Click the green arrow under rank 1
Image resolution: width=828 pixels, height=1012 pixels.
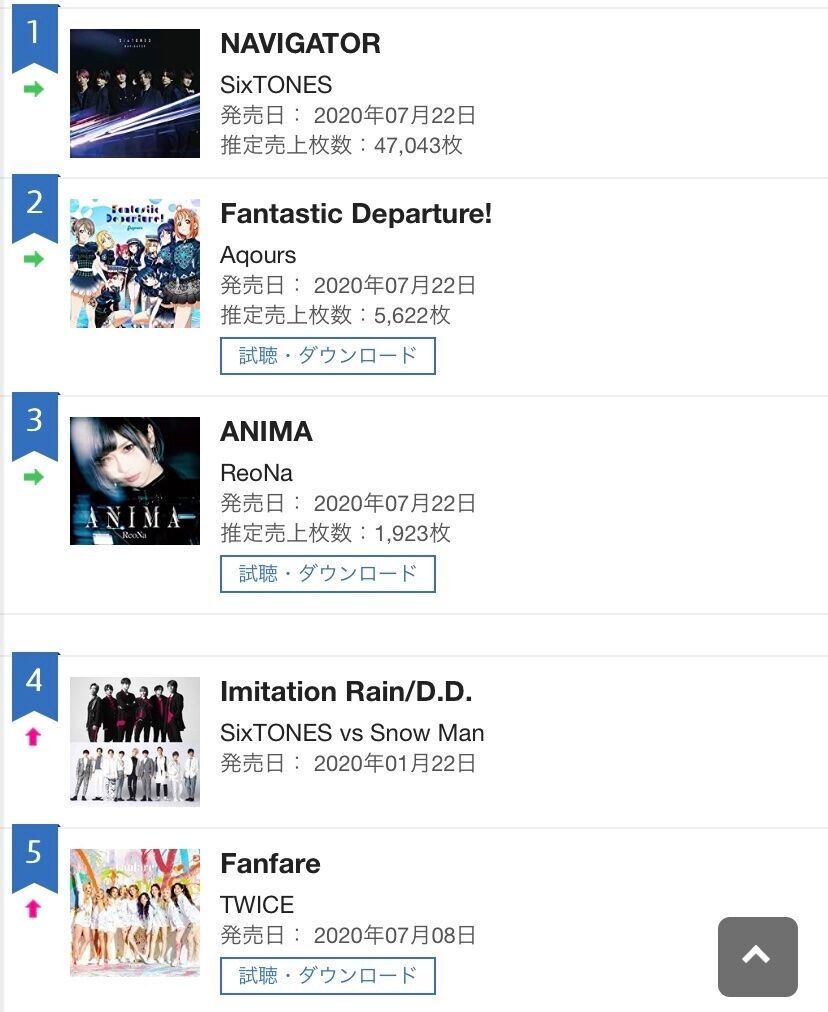pos(34,89)
